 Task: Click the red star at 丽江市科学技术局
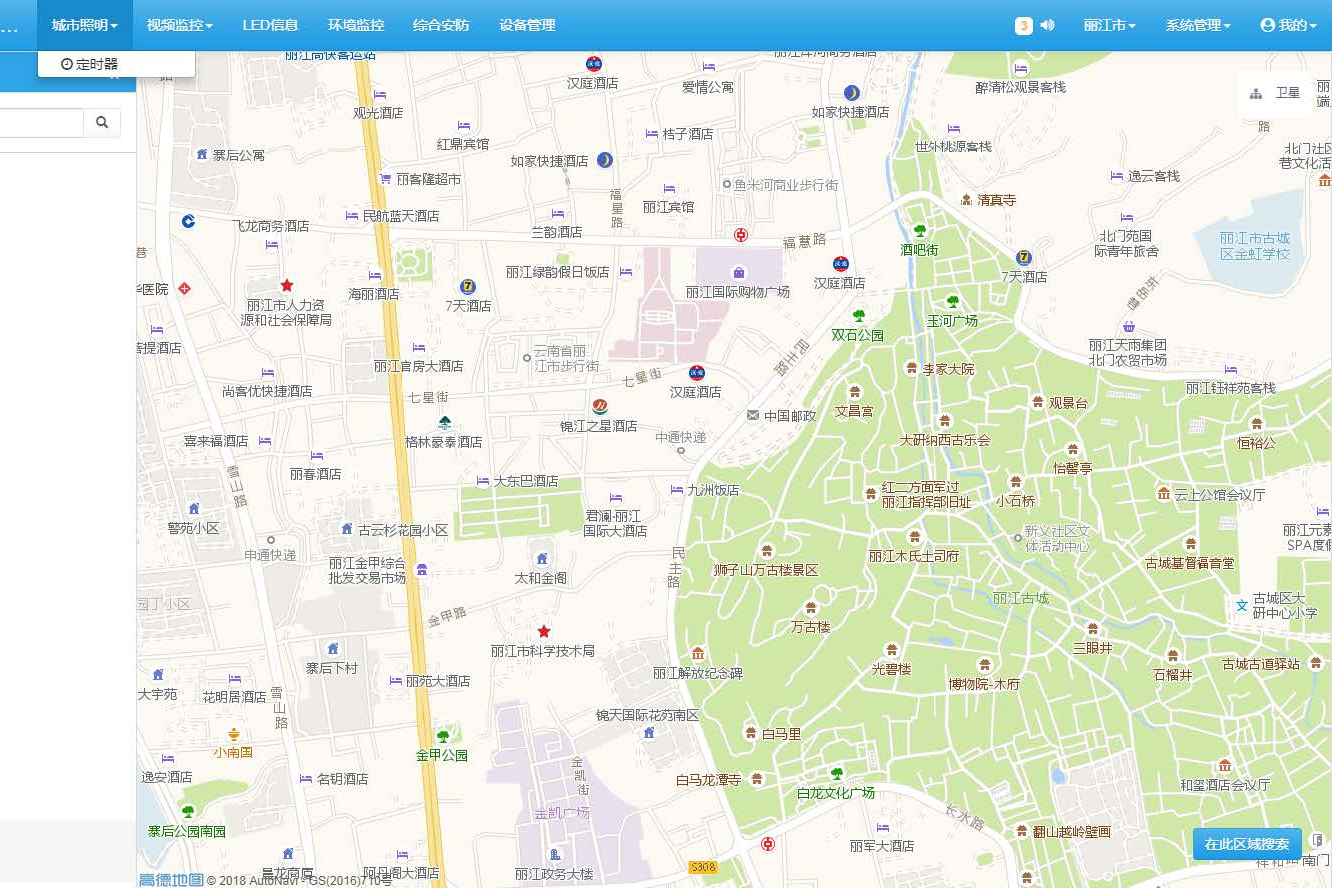[x=544, y=631]
